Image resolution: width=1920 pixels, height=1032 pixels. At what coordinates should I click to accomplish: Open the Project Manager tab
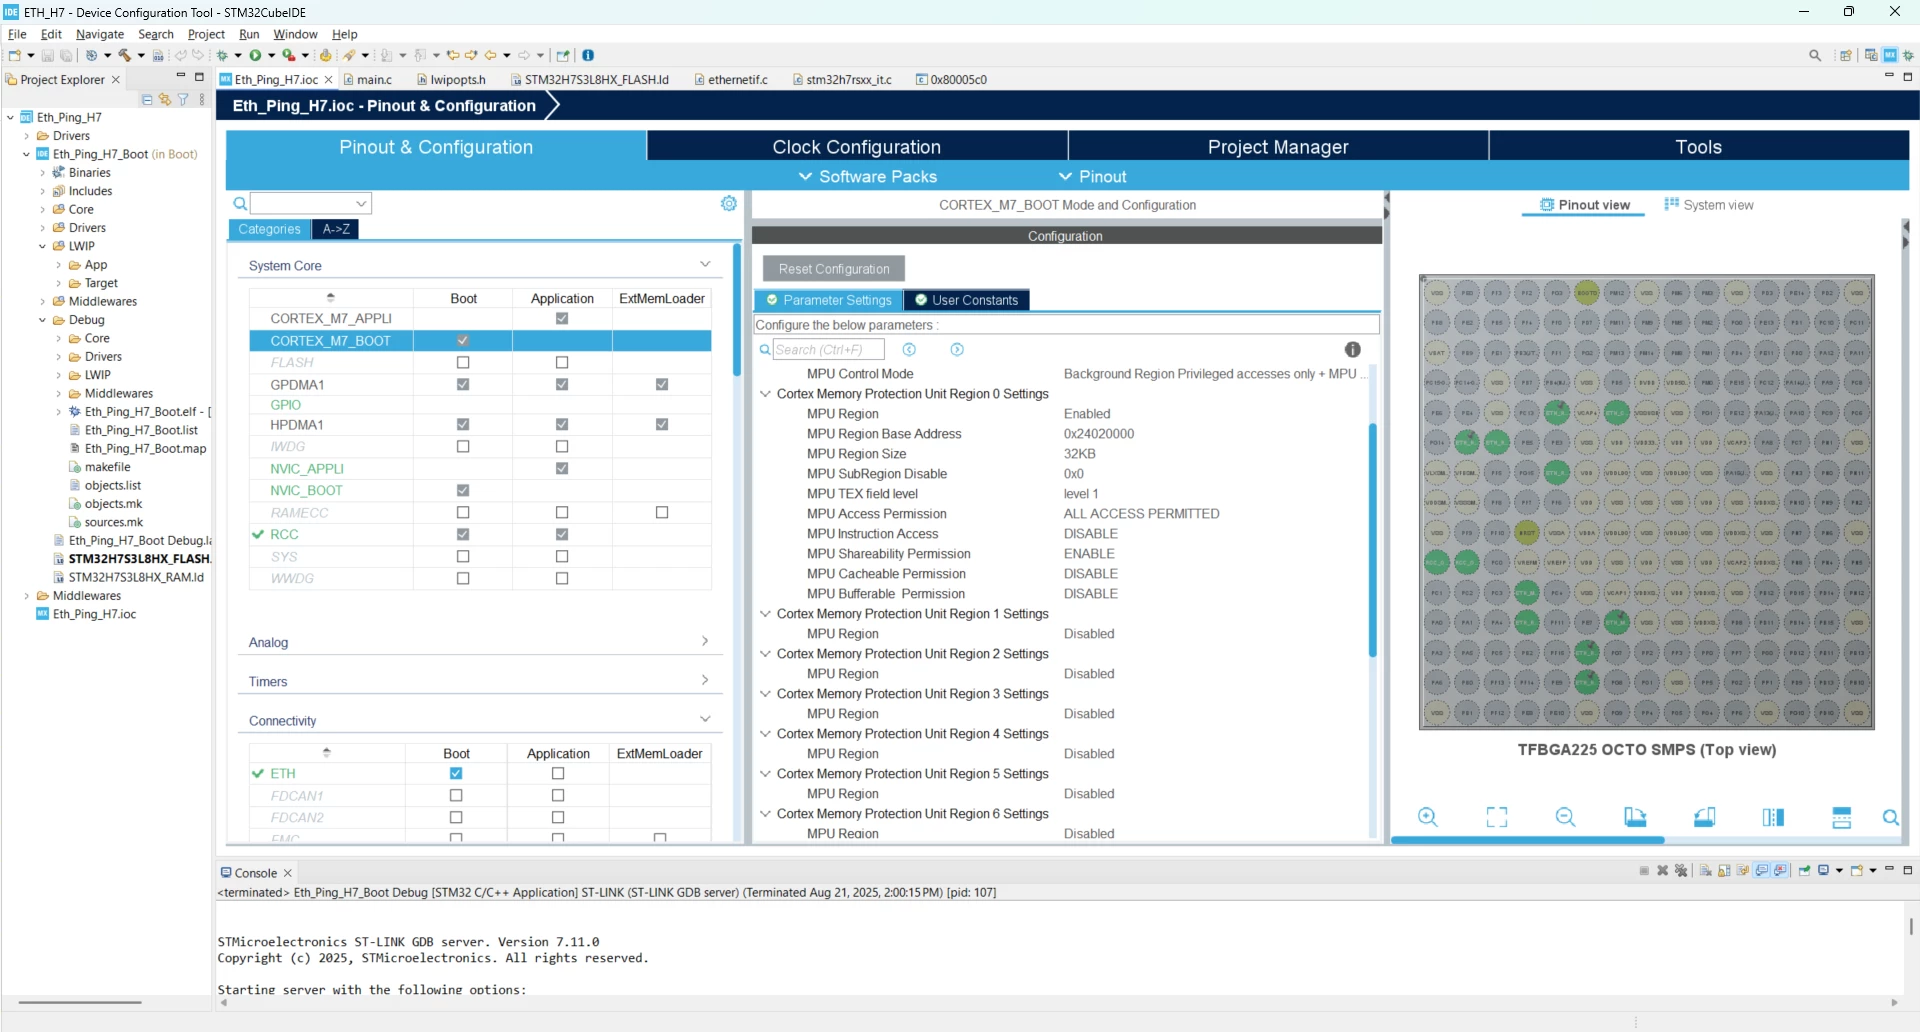pos(1278,147)
